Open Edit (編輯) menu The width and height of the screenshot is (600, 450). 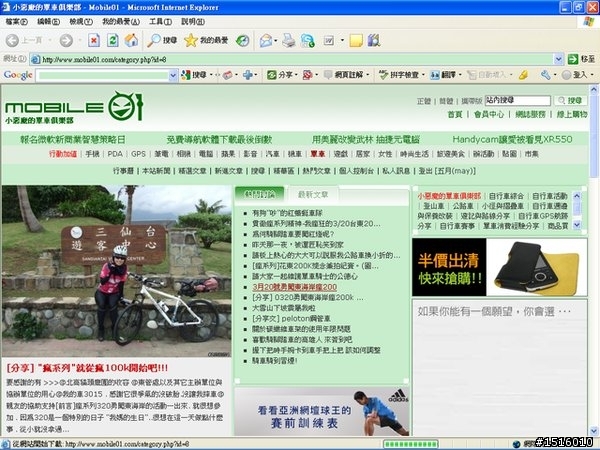point(48,22)
